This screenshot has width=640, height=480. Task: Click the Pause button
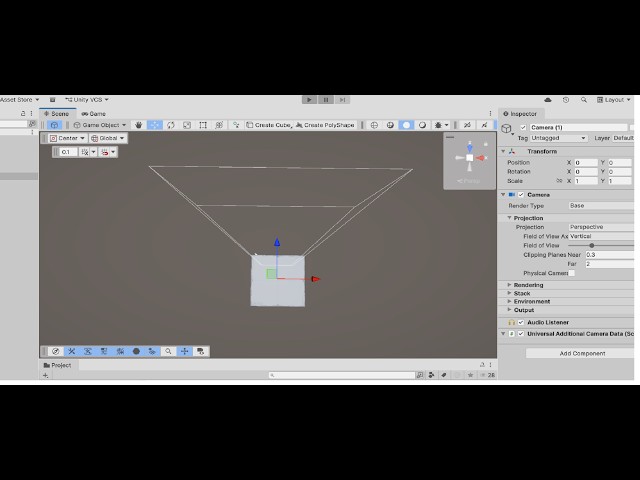[x=326, y=100]
